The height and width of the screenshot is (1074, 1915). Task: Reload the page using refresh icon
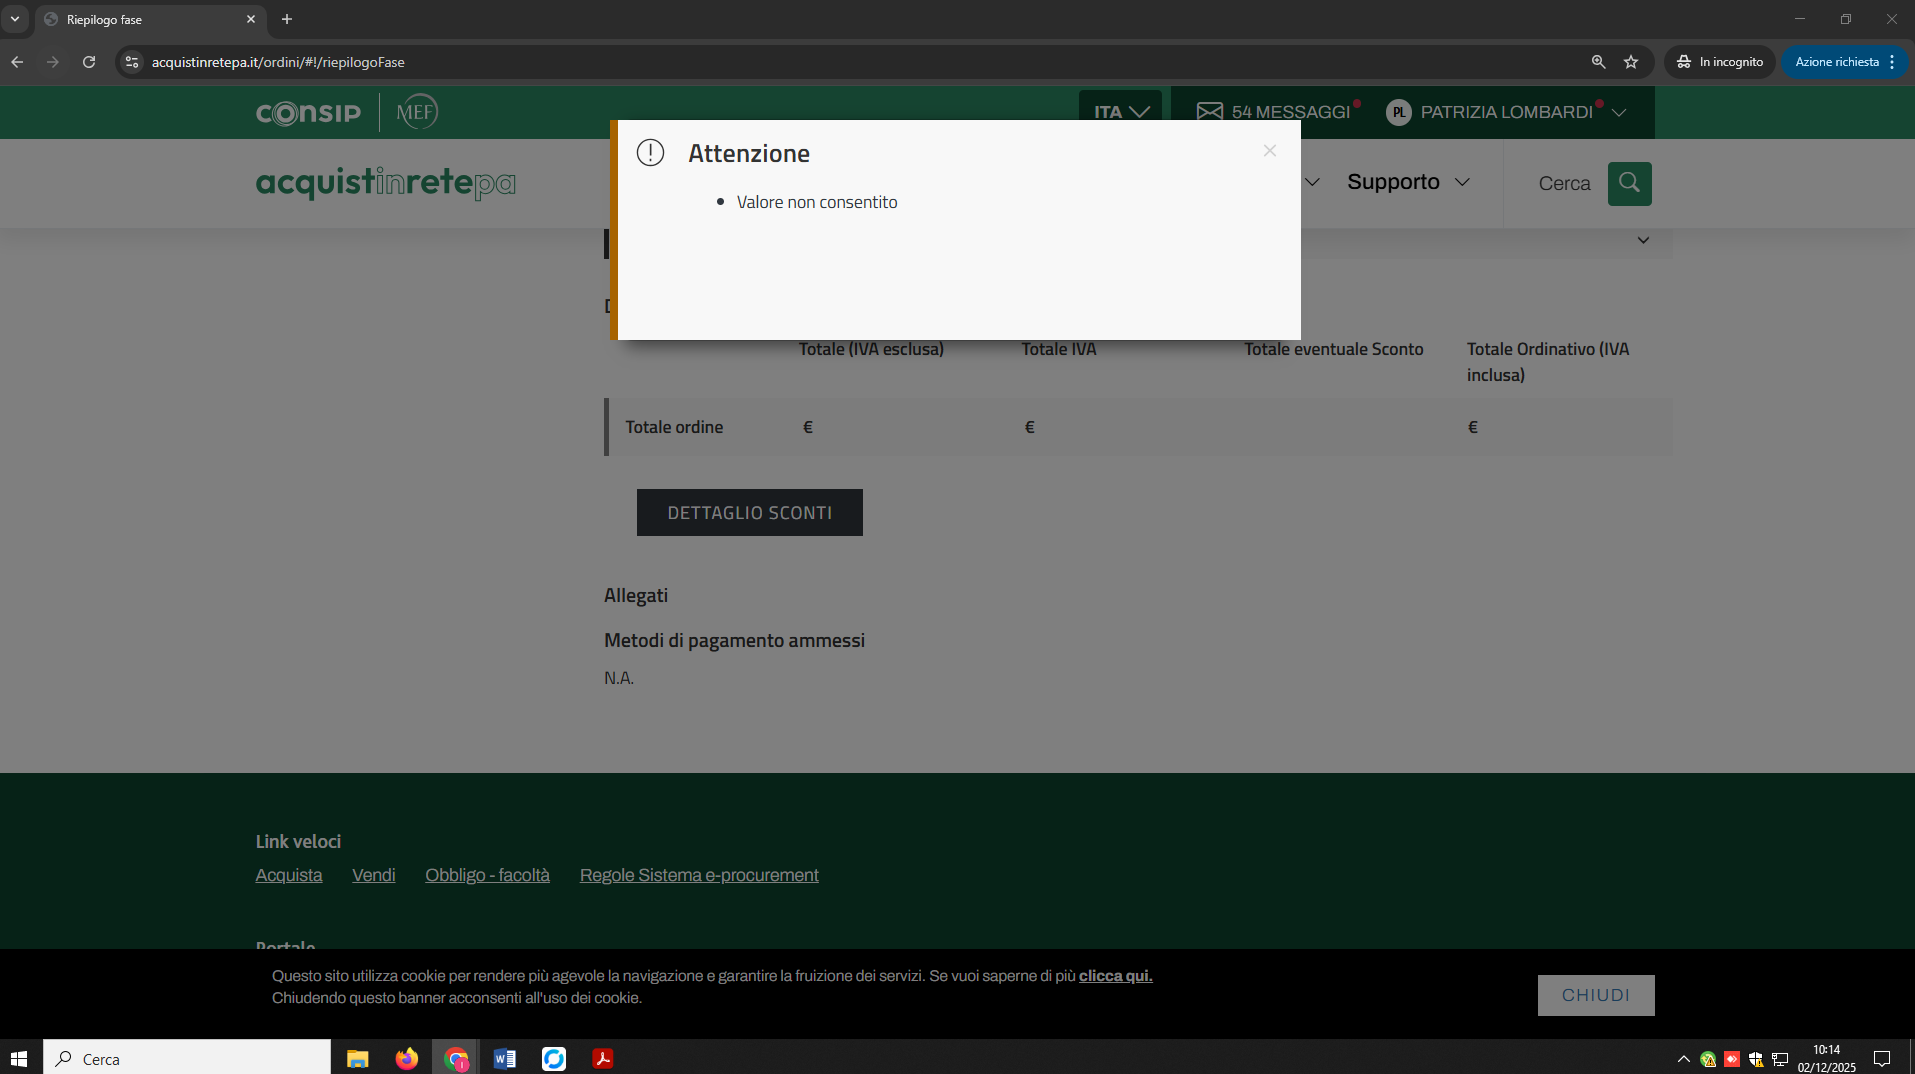click(x=89, y=62)
